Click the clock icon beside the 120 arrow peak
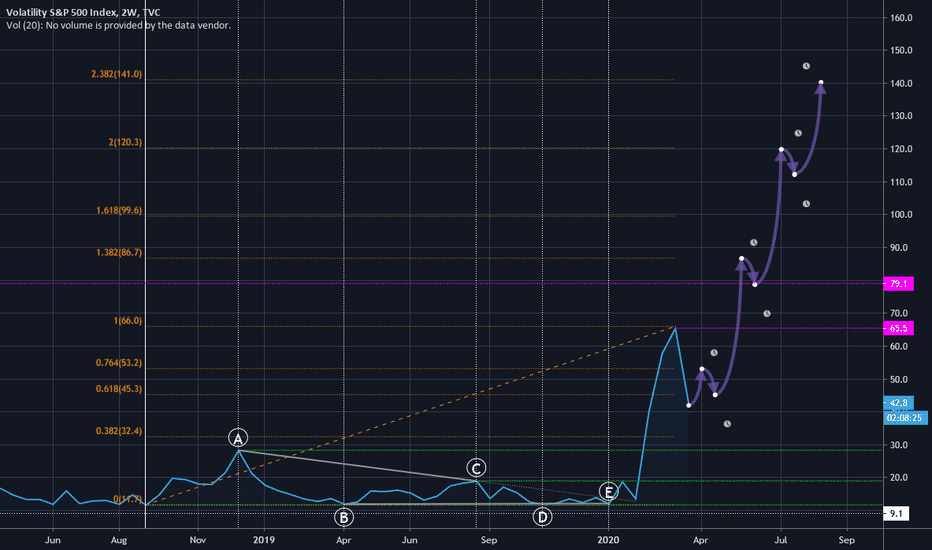Screen dimensions: 932x550 pyautogui.click(x=798, y=133)
